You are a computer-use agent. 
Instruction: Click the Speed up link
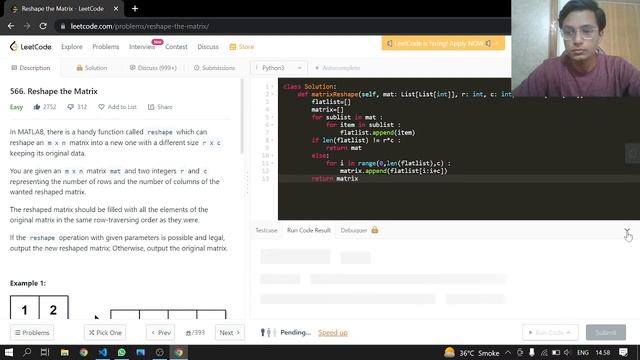pyautogui.click(x=333, y=333)
